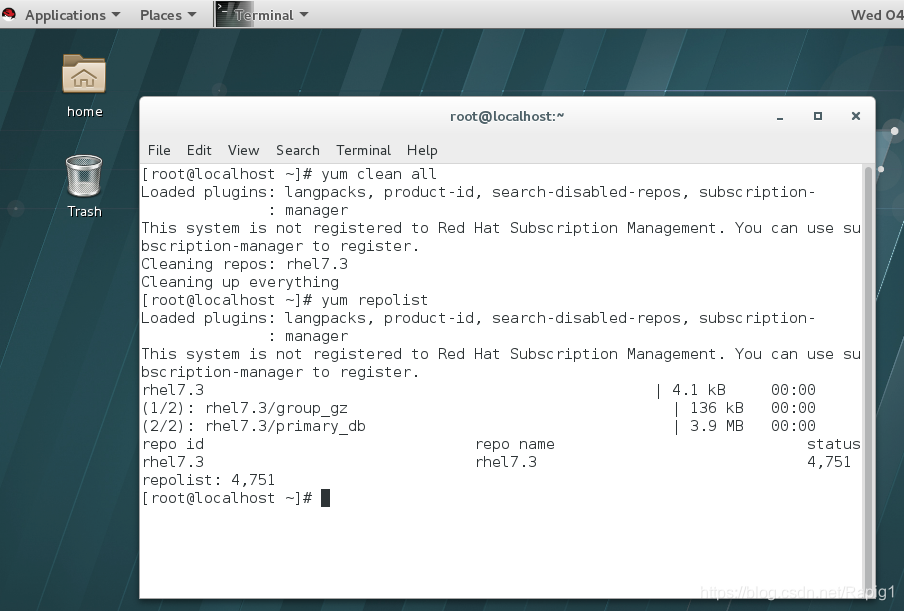
Task: Click the '136 kB' download size
Action: click(x=717, y=408)
